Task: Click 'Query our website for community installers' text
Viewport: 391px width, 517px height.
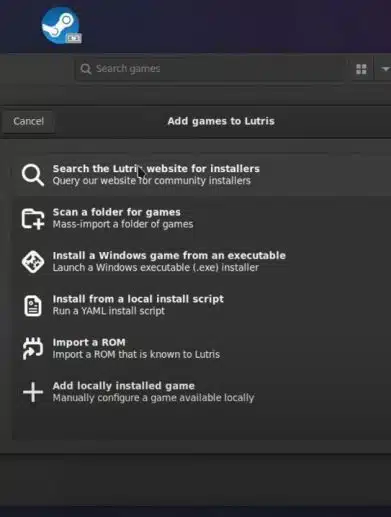Action: pos(152,181)
